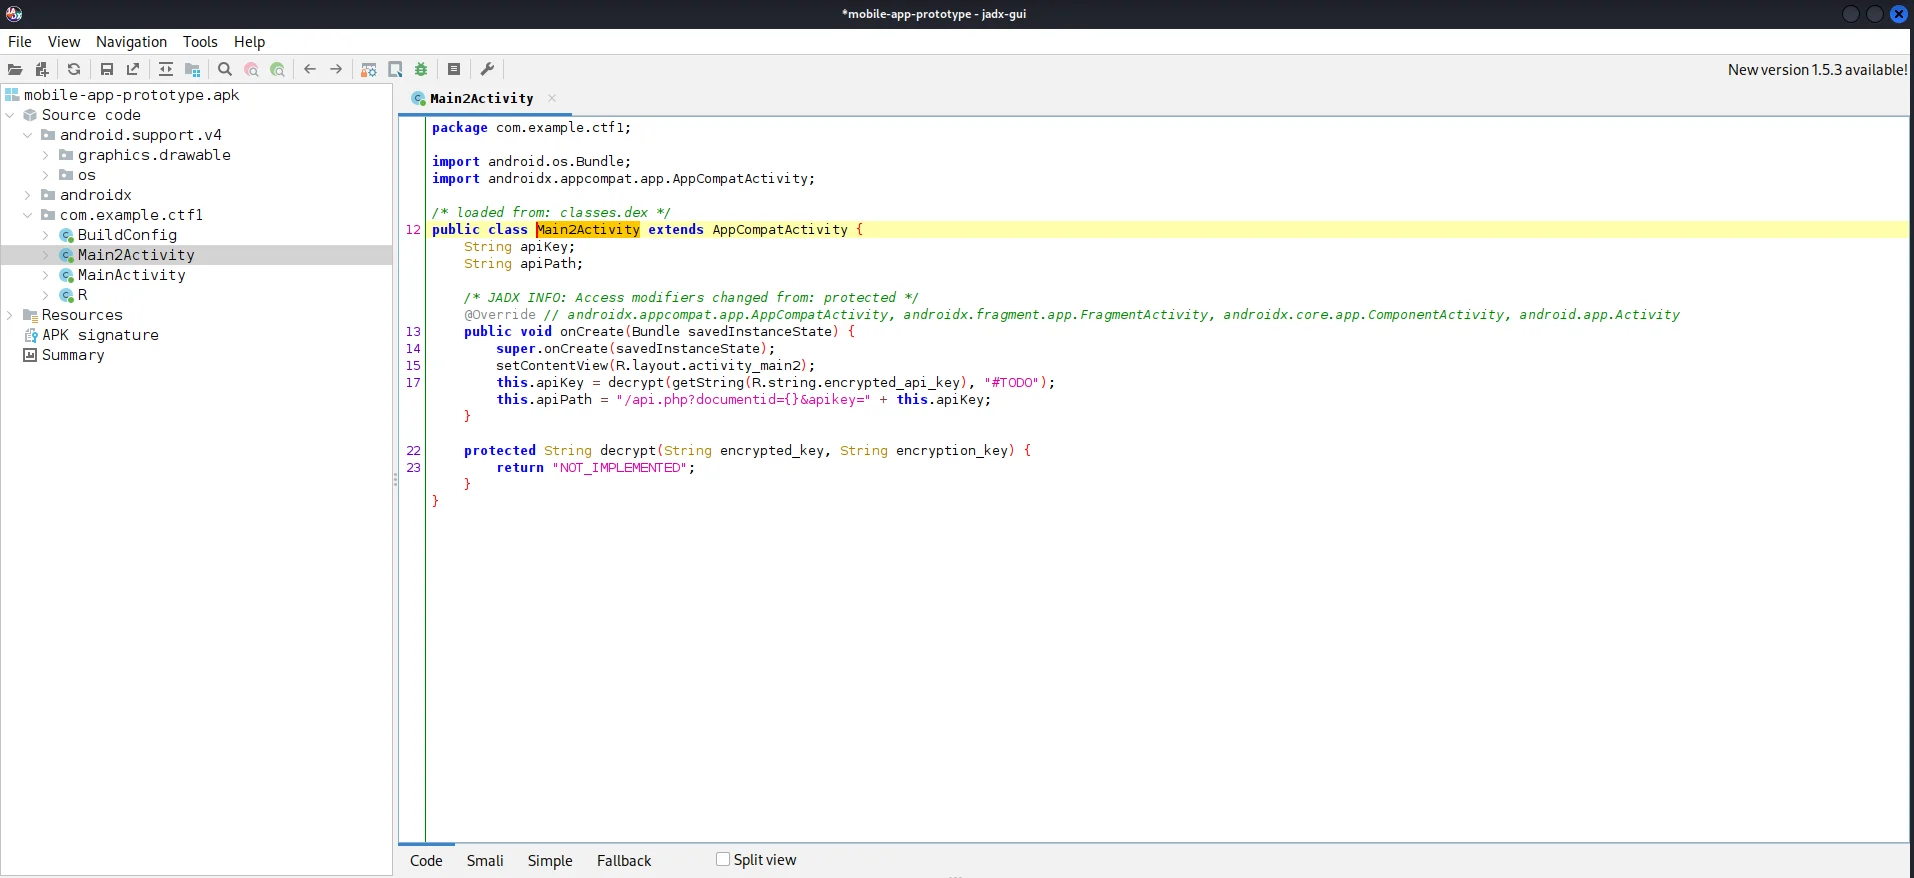The image size is (1914, 878).
Task: Open the Navigation menu
Action: pyautogui.click(x=131, y=42)
